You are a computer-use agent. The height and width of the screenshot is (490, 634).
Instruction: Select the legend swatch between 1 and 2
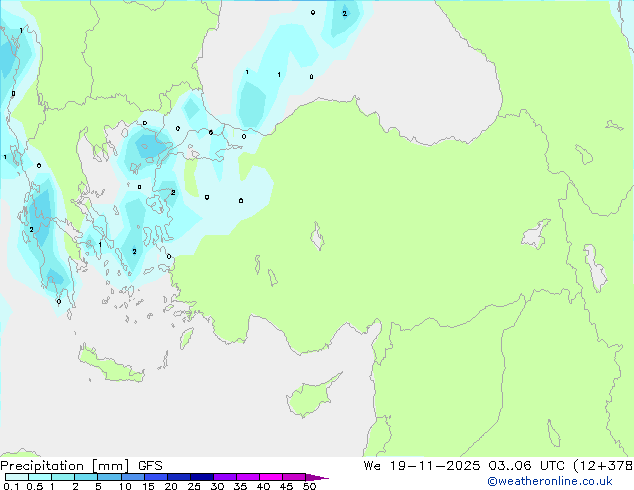point(63,477)
